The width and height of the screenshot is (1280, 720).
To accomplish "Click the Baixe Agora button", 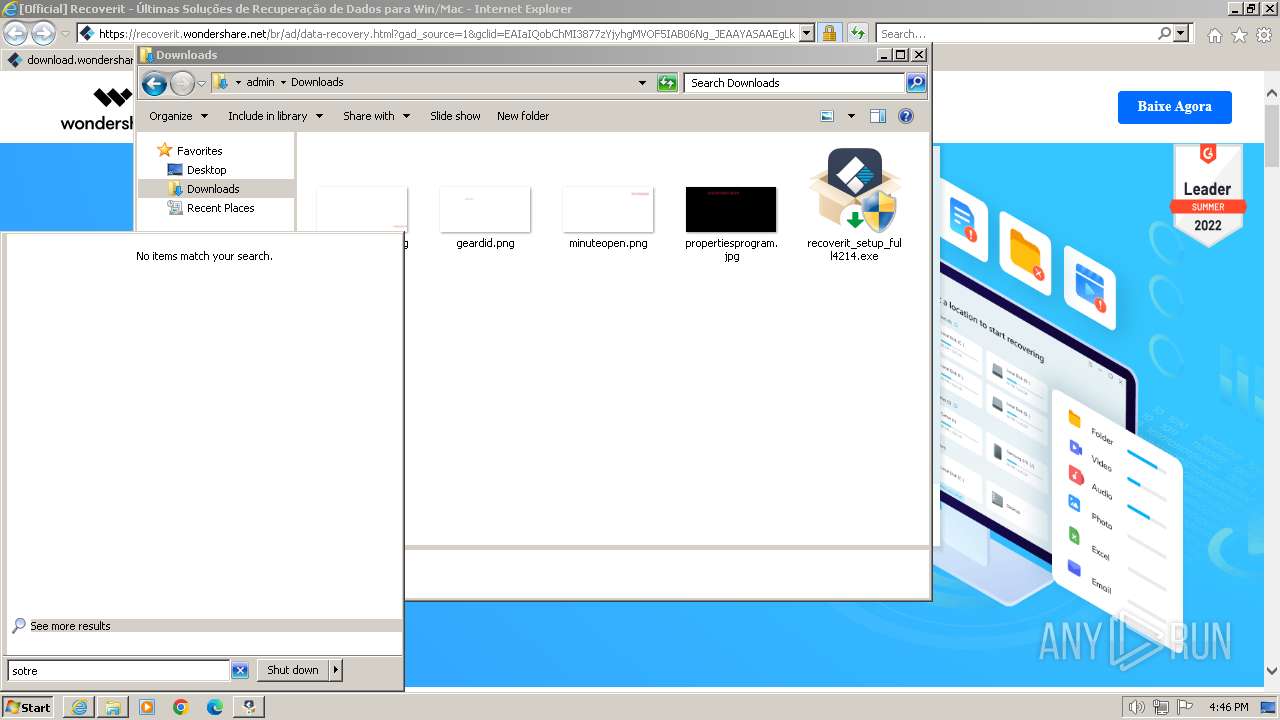I will pyautogui.click(x=1174, y=106).
